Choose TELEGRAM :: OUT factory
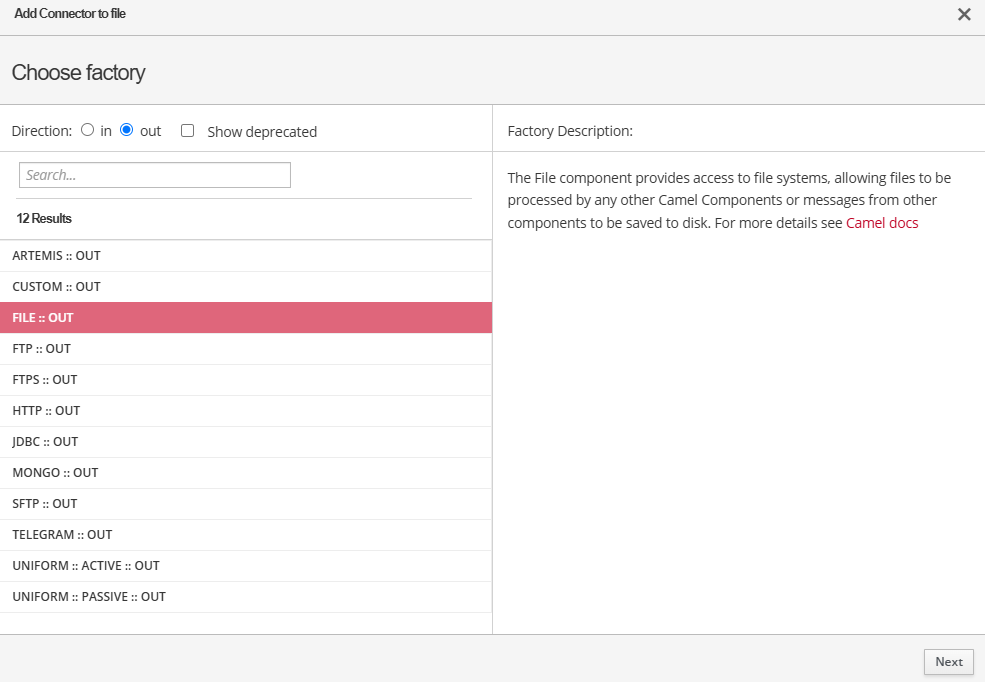 [62, 535]
